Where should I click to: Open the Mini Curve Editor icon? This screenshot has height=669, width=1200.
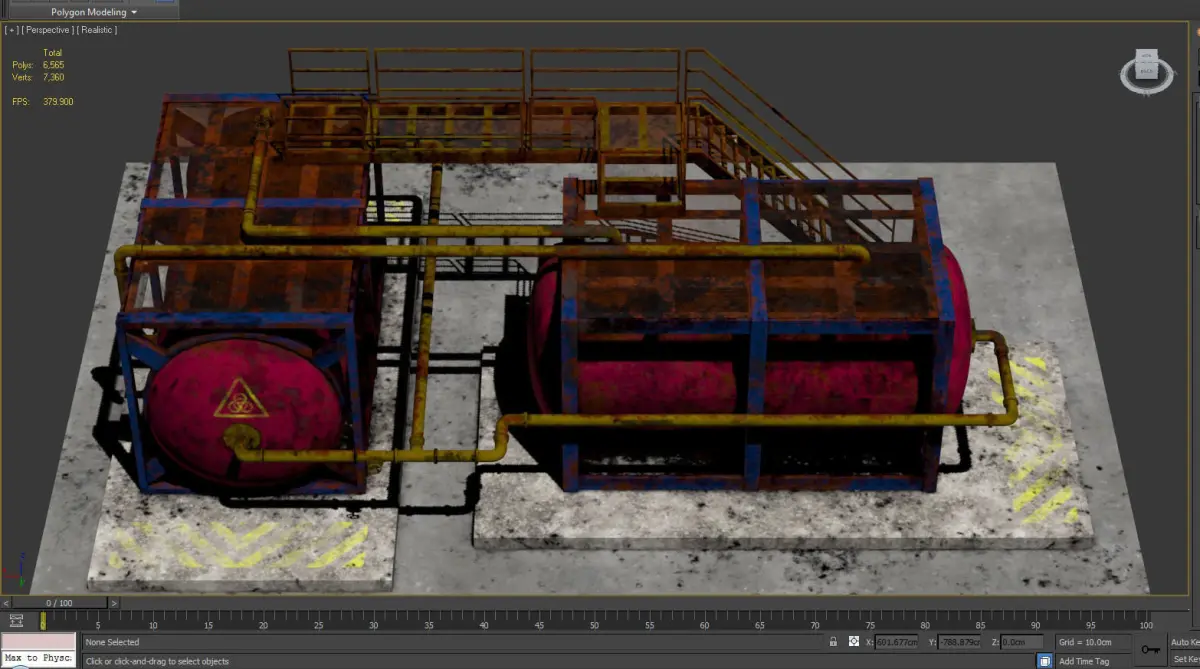pyautogui.click(x=16, y=620)
